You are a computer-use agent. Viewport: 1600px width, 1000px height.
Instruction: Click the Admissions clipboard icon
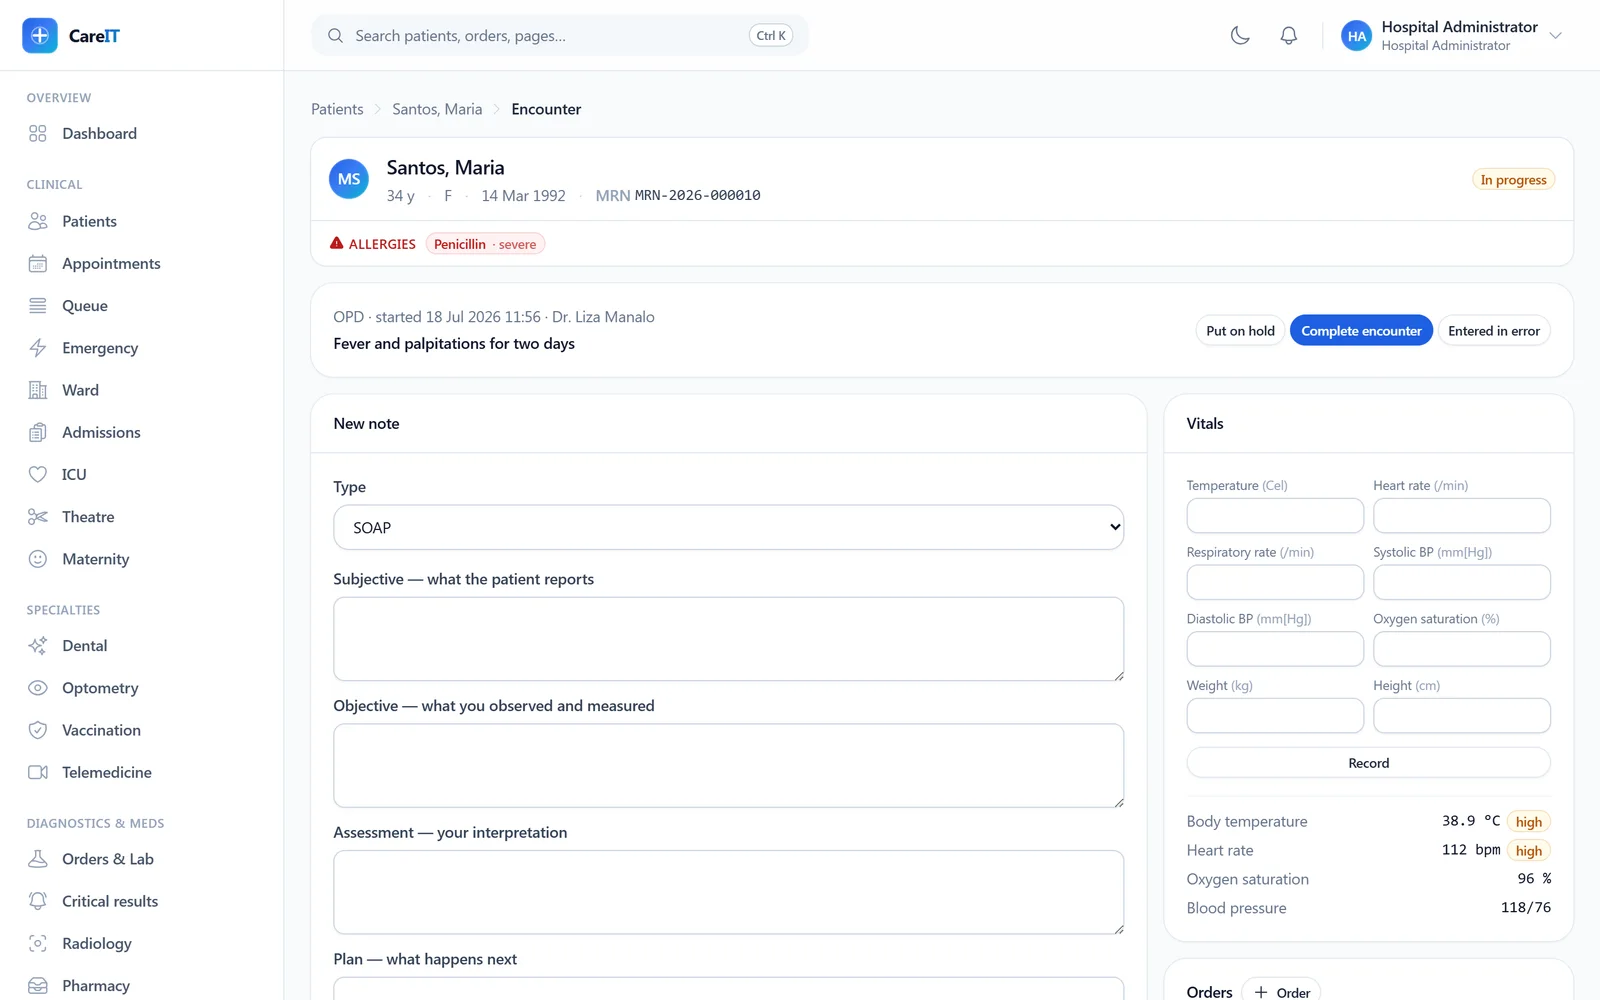click(38, 432)
